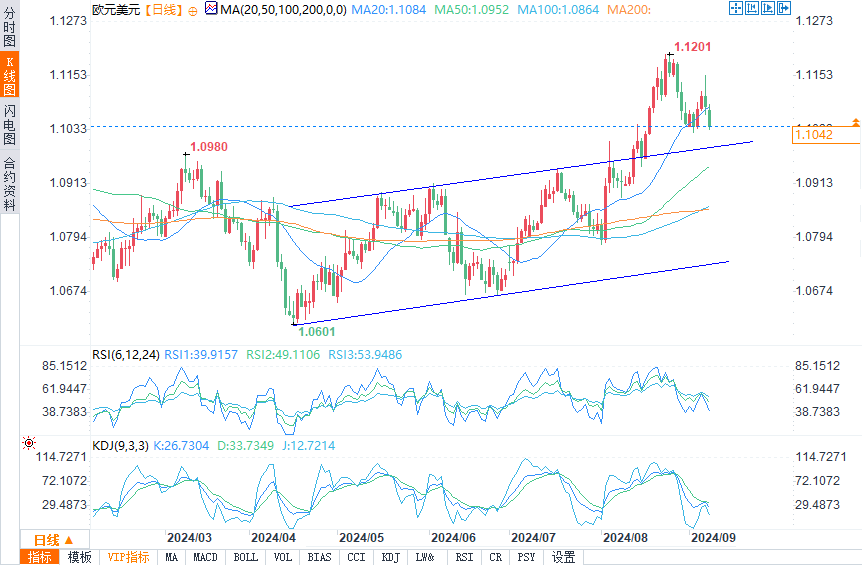862x565 pixels.
Task: Click the MA indicator chart icon
Action: point(211,8)
